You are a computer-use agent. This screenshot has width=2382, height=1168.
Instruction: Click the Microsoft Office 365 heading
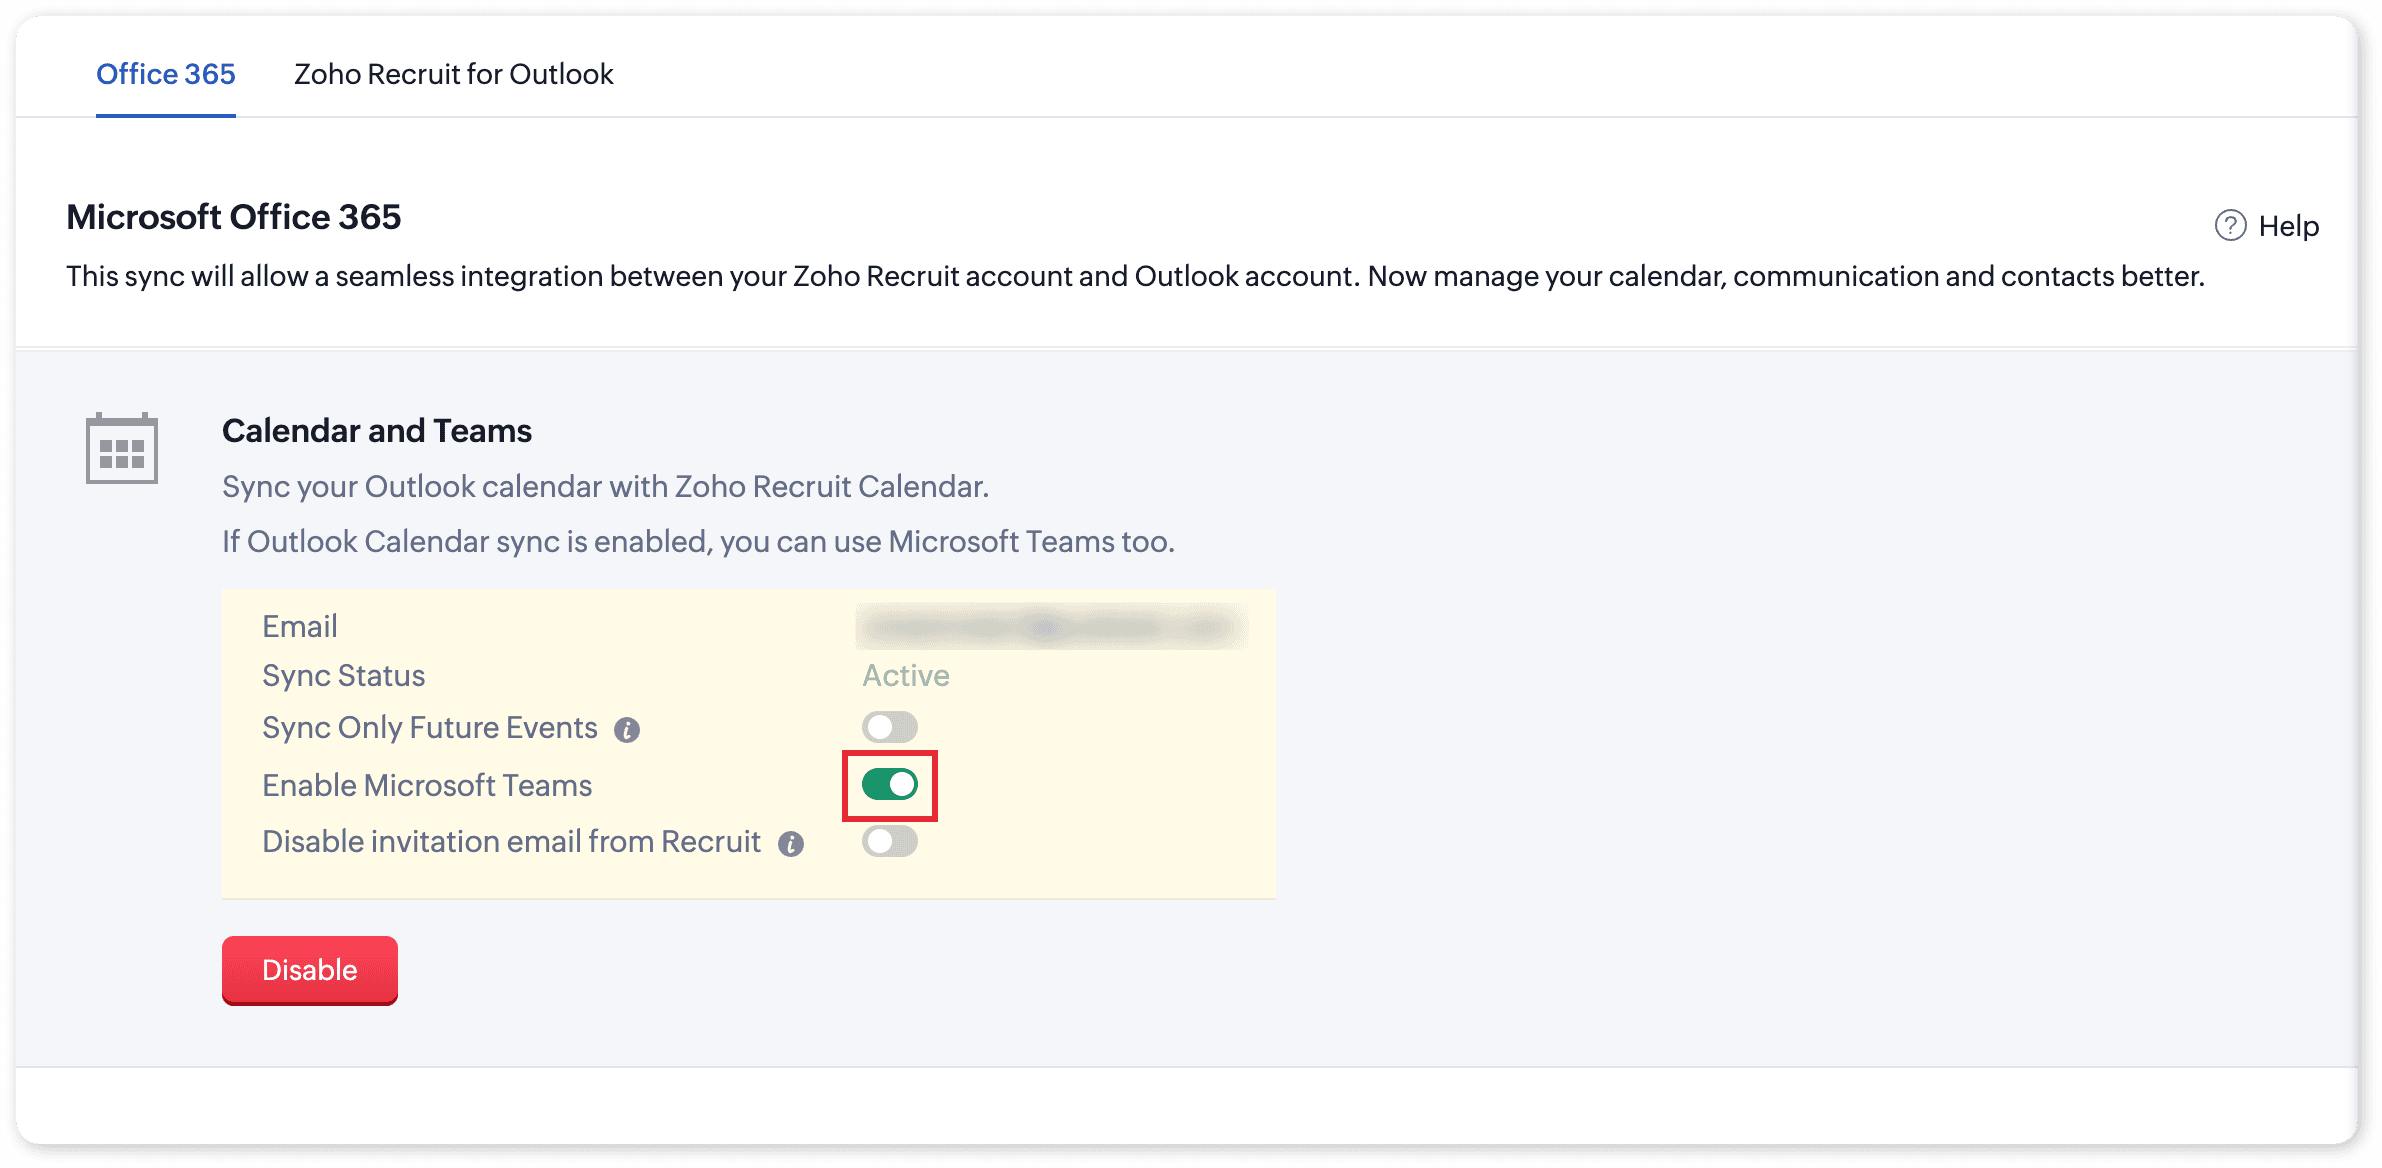[234, 217]
